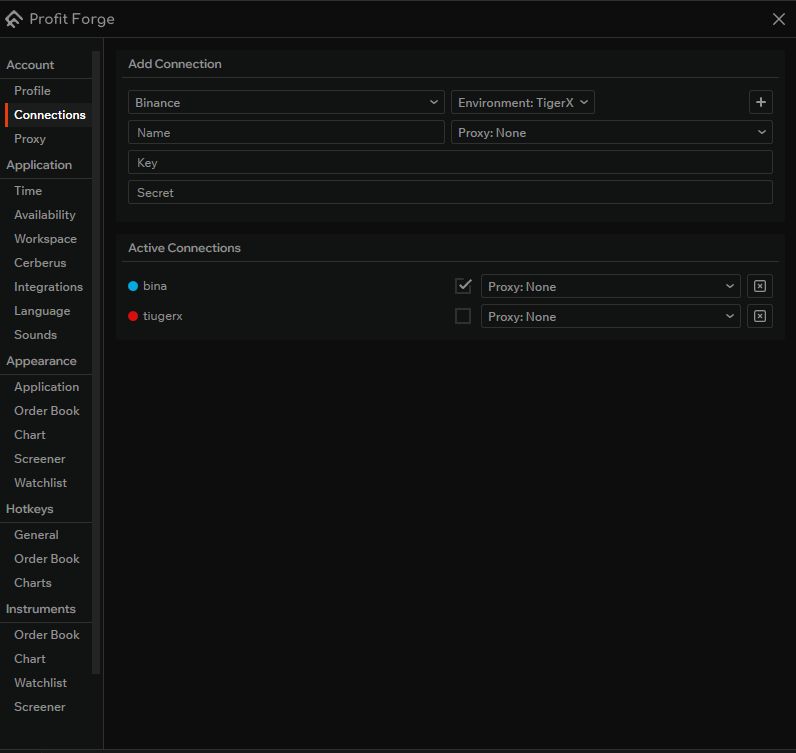Click the tiugerx connection name
Screen dimensions: 796x753
tap(162, 316)
